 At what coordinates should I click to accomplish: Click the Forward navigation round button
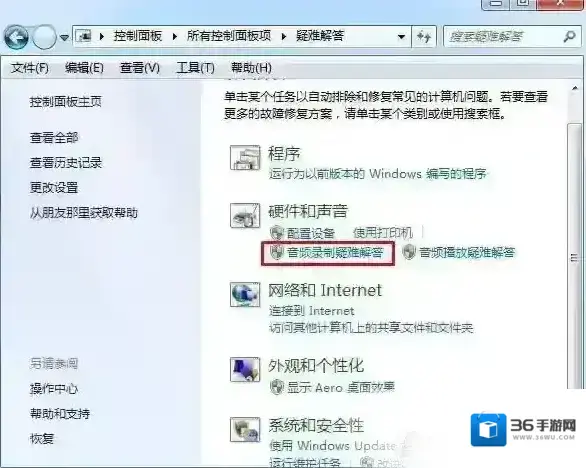[x=44, y=37]
